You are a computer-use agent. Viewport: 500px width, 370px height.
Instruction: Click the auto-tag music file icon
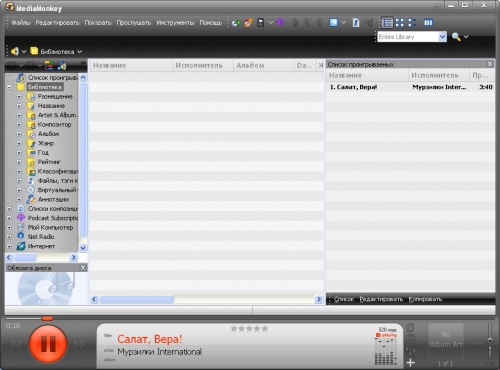click(x=356, y=23)
